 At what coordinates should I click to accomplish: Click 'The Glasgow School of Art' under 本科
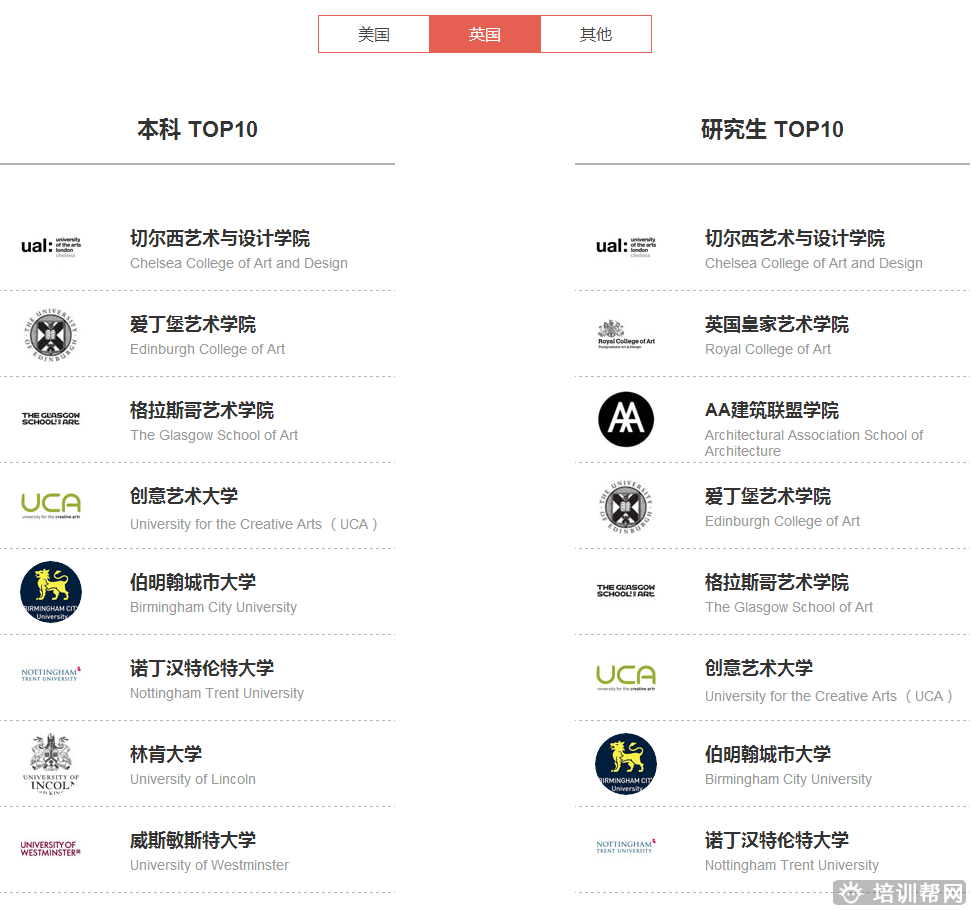[214, 435]
